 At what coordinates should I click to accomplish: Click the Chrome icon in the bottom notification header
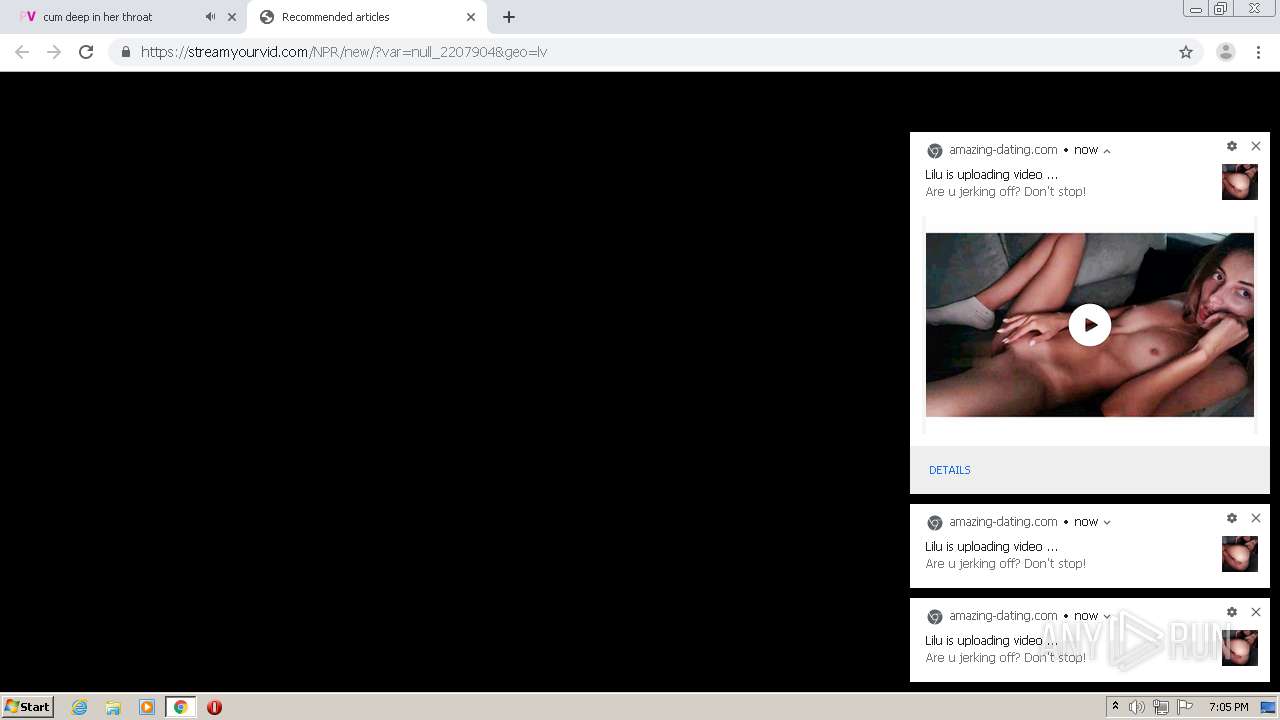click(x=935, y=617)
